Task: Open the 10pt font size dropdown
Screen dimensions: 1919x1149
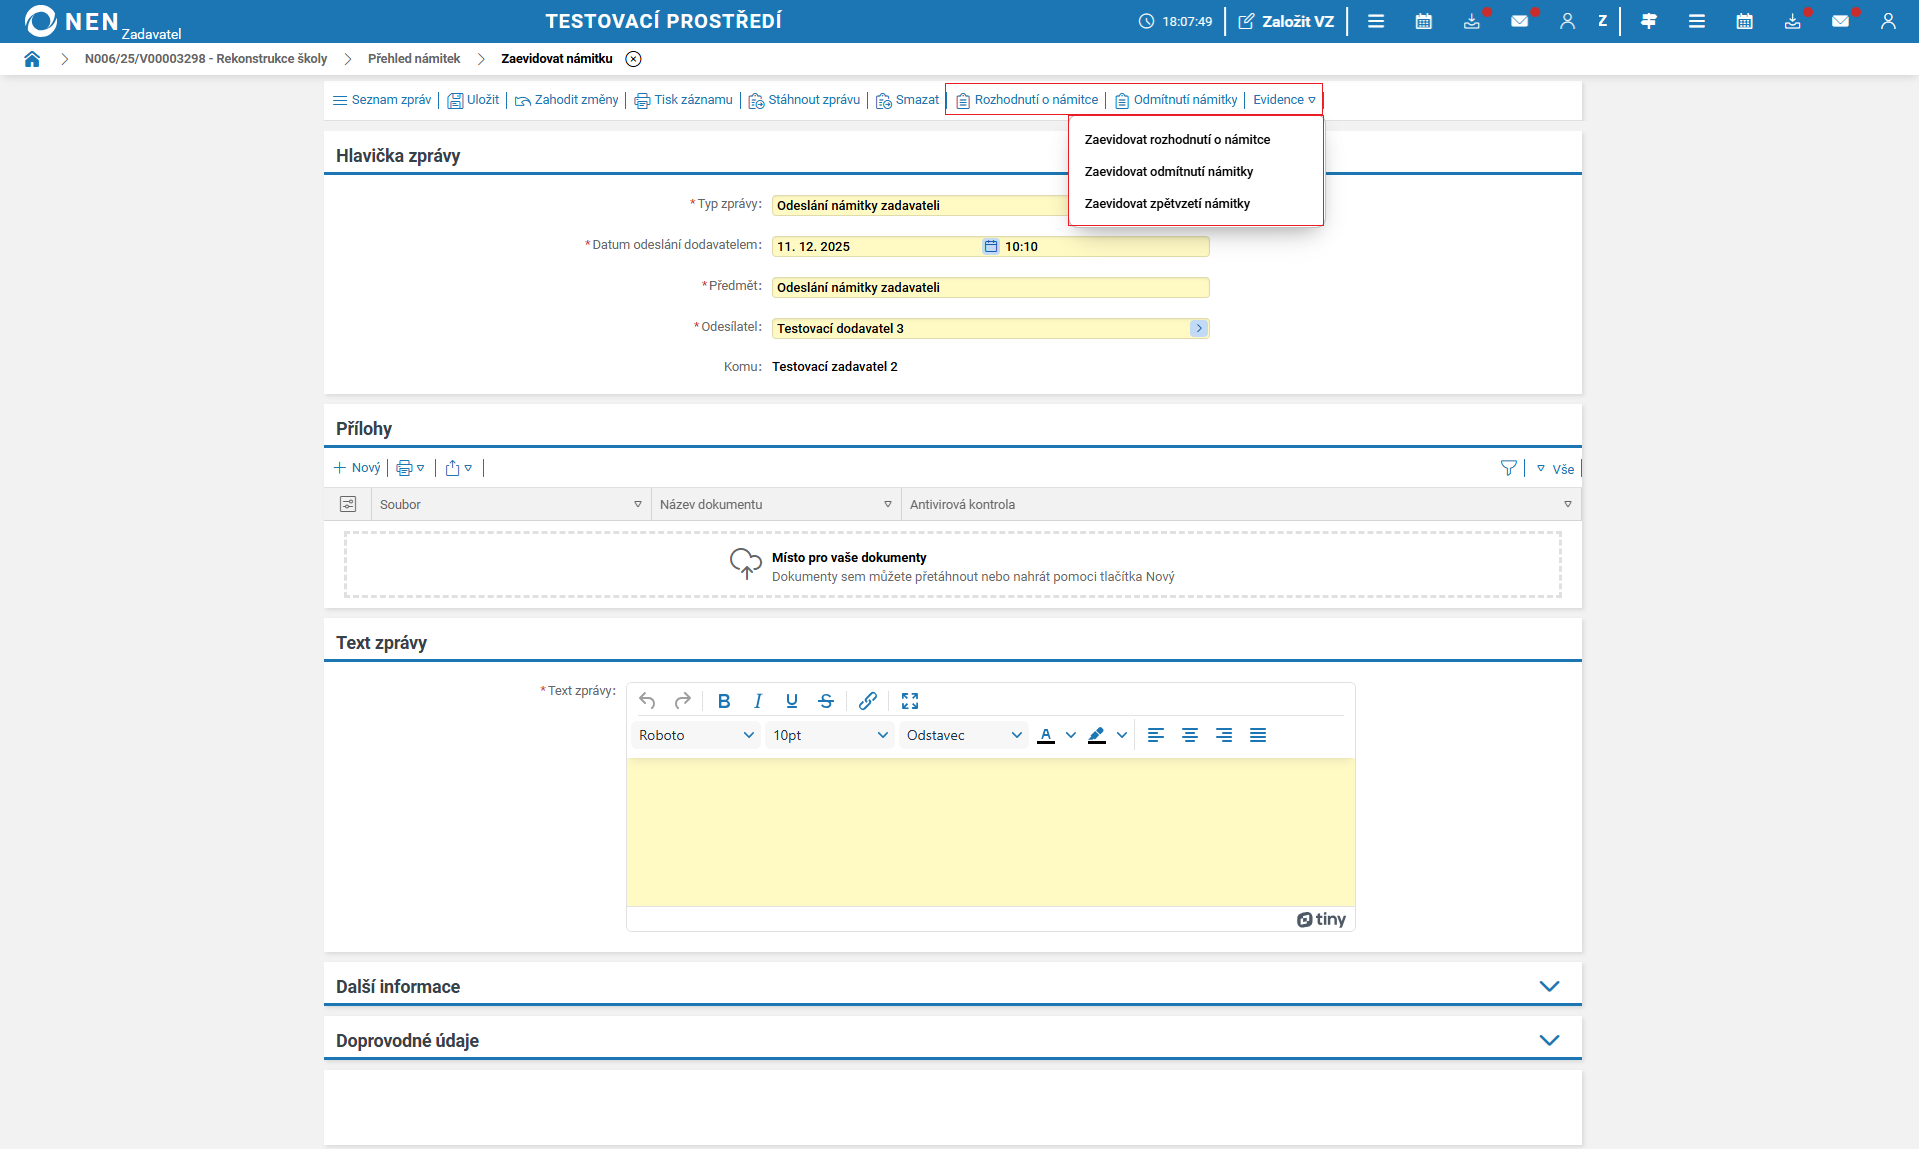Action: click(x=829, y=735)
